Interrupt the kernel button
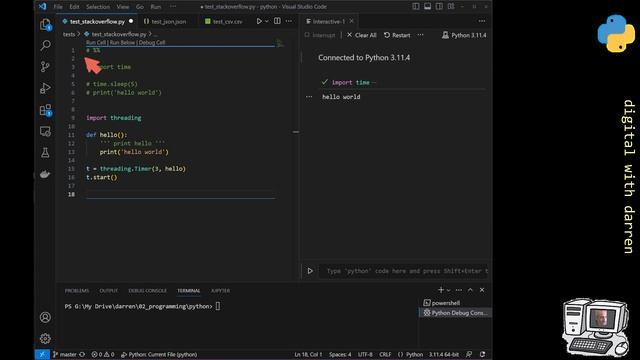Screen dimensions: 640x360 (320, 35)
